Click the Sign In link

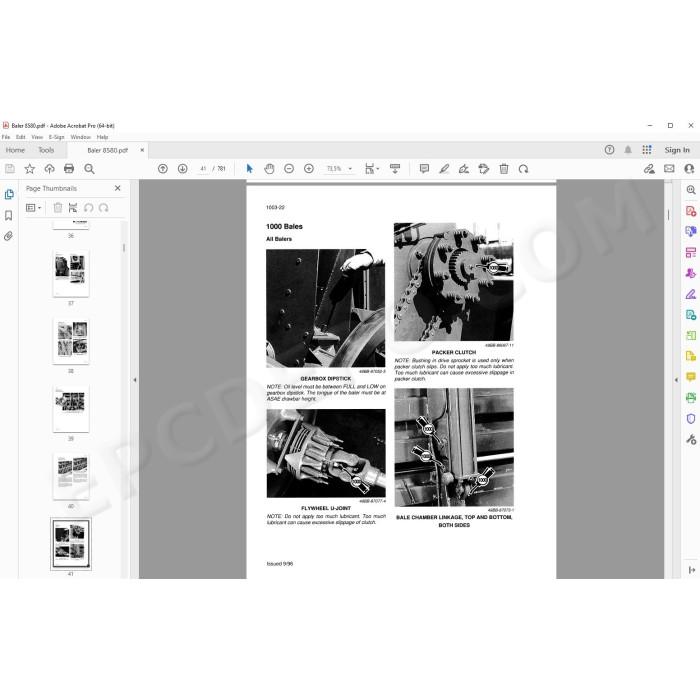[677, 150]
